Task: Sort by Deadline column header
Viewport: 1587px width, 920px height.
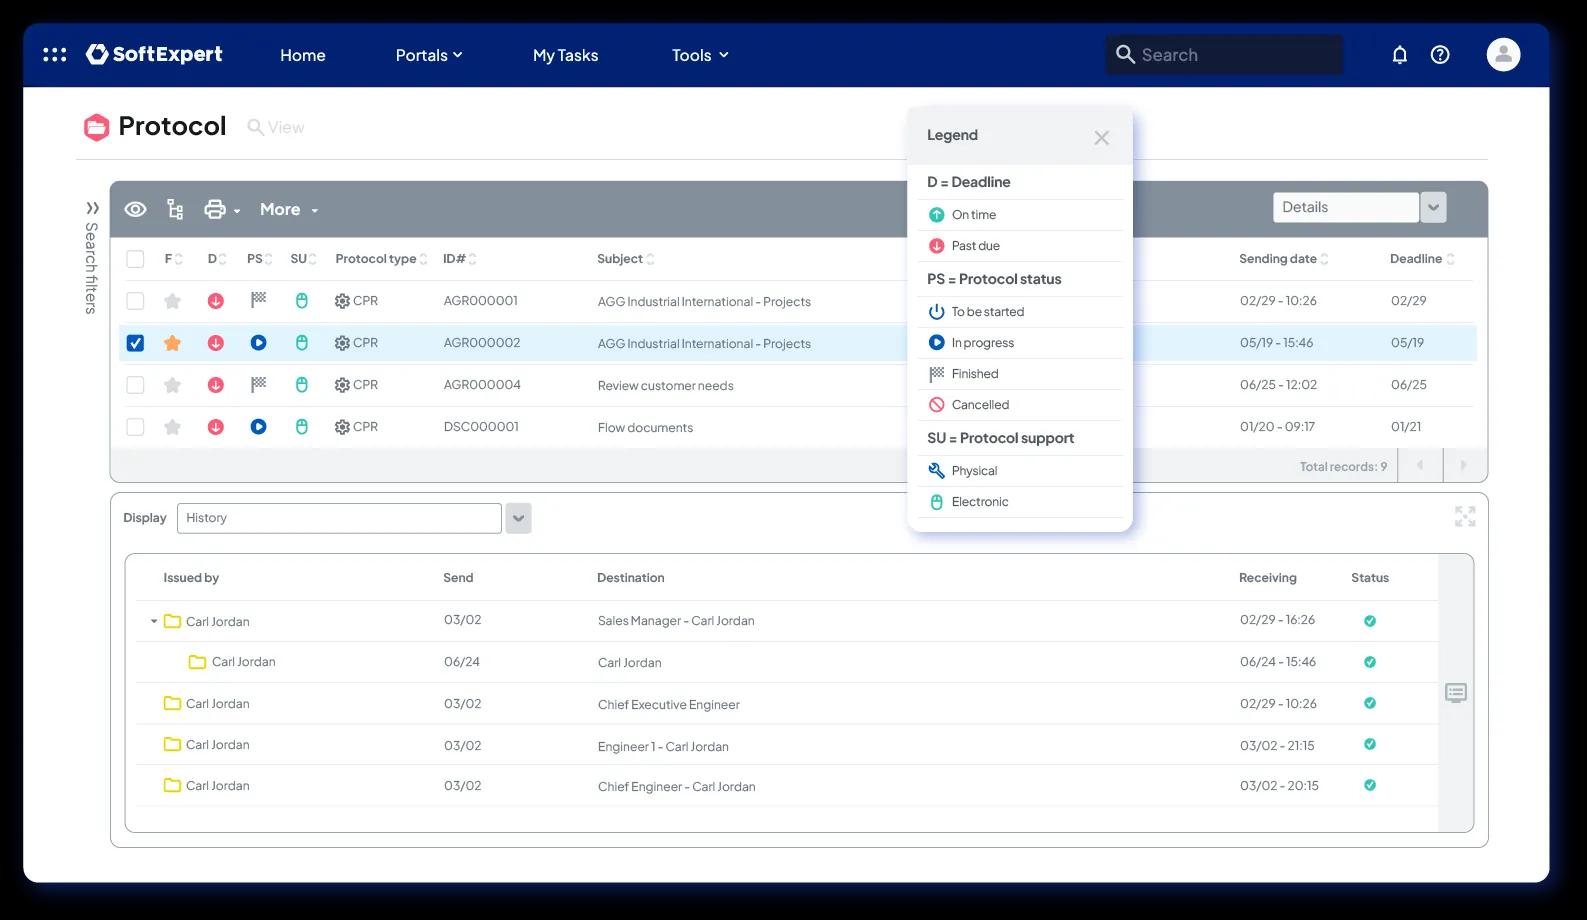Action: [x=1422, y=259]
